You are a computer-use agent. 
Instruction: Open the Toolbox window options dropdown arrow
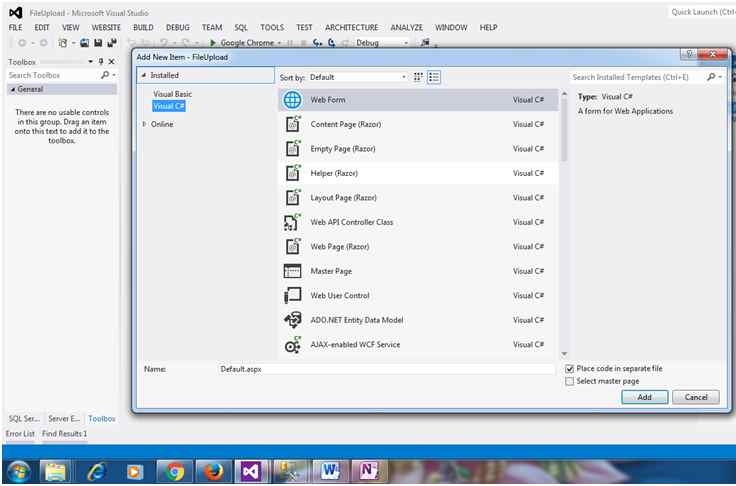(x=90, y=62)
